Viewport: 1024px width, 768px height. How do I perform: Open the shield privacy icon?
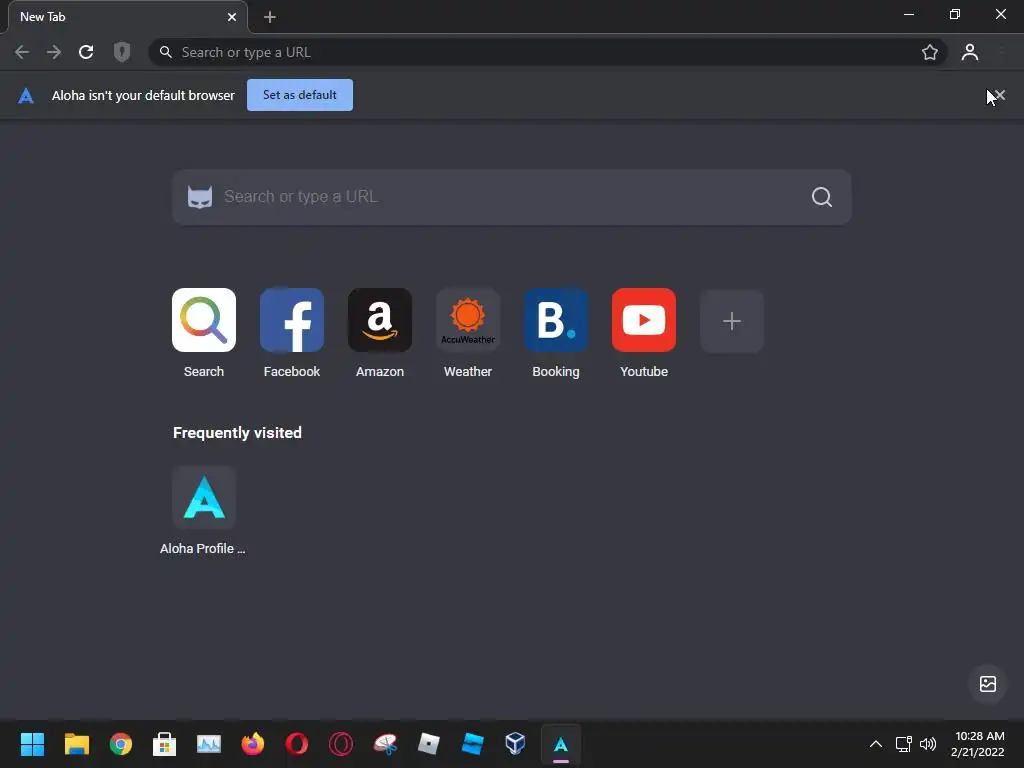(x=122, y=52)
